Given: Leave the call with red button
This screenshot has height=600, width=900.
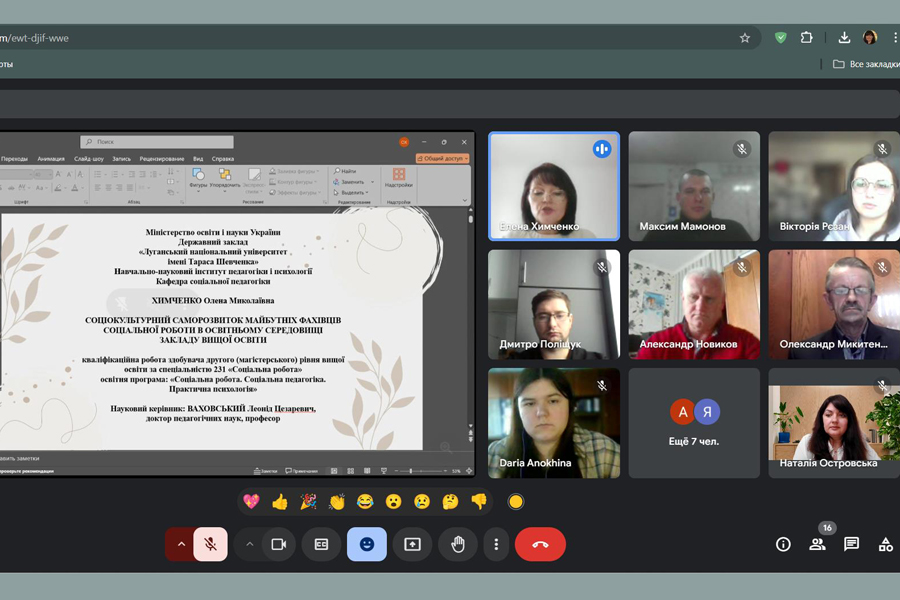Looking at the screenshot, I should pos(540,544).
